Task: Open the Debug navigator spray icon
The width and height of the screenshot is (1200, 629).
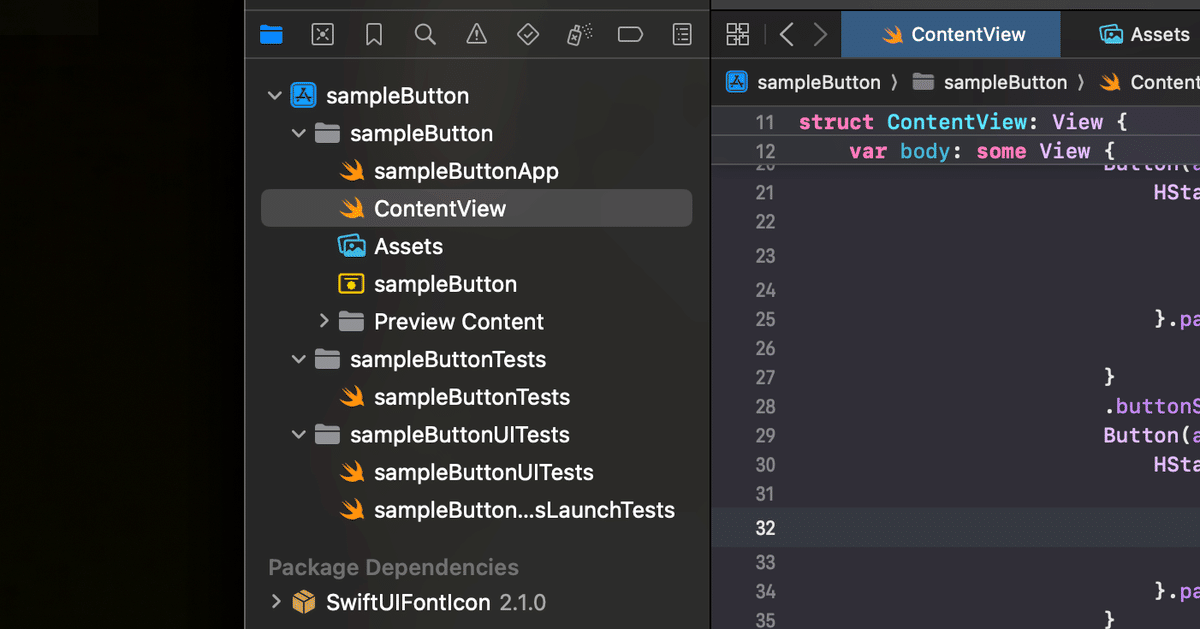Action: [579, 35]
